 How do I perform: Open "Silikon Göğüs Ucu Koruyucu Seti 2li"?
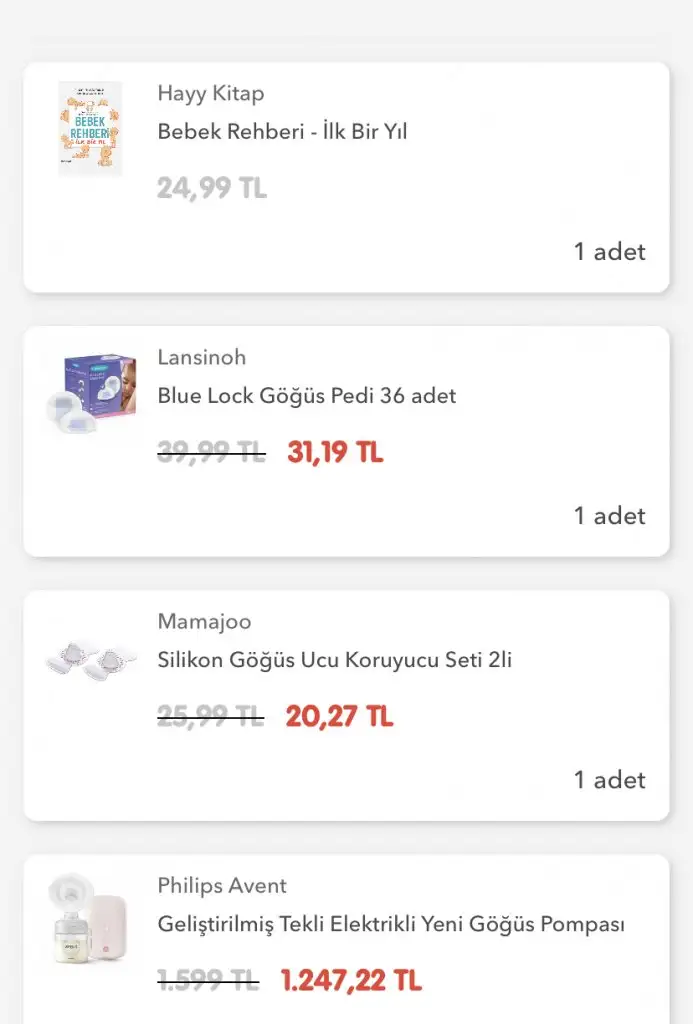tap(334, 660)
